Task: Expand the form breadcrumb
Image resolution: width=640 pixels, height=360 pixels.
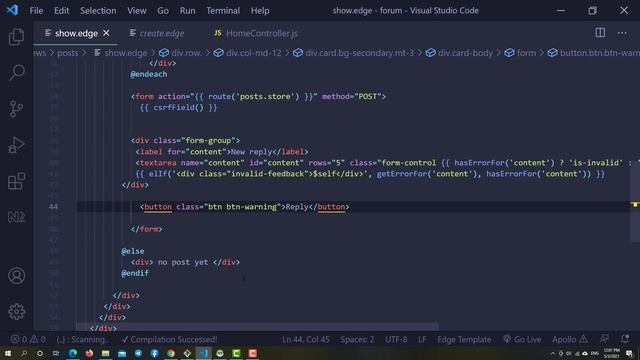Action: click(x=520, y=53)
